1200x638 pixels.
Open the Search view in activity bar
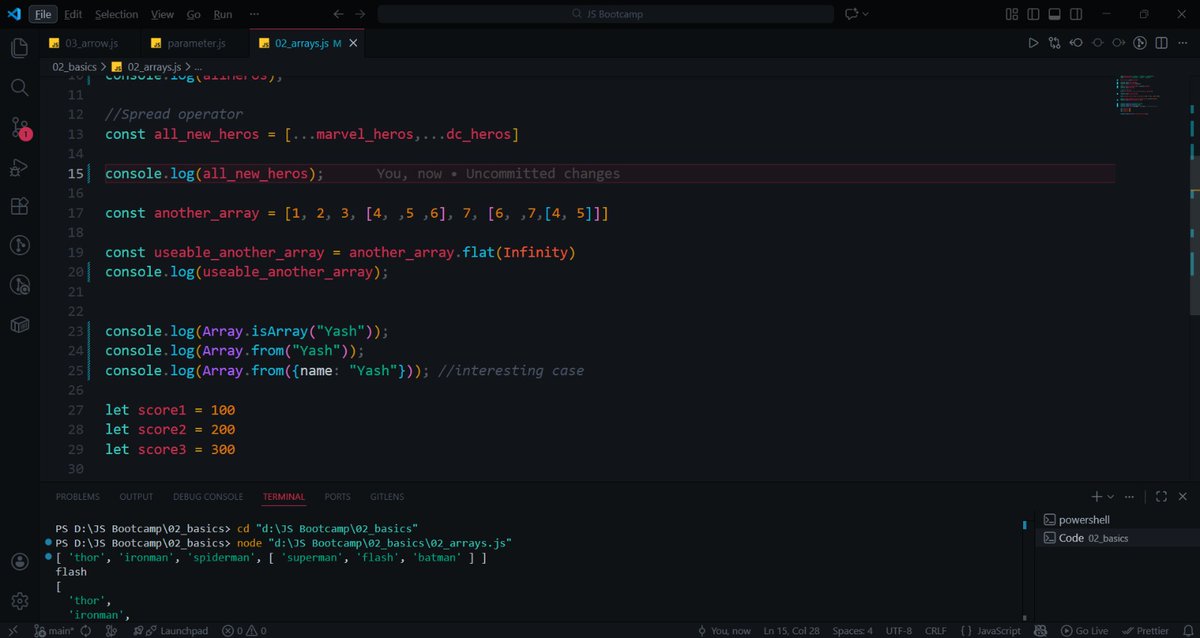pyautogui.click(x=19, y=88)
